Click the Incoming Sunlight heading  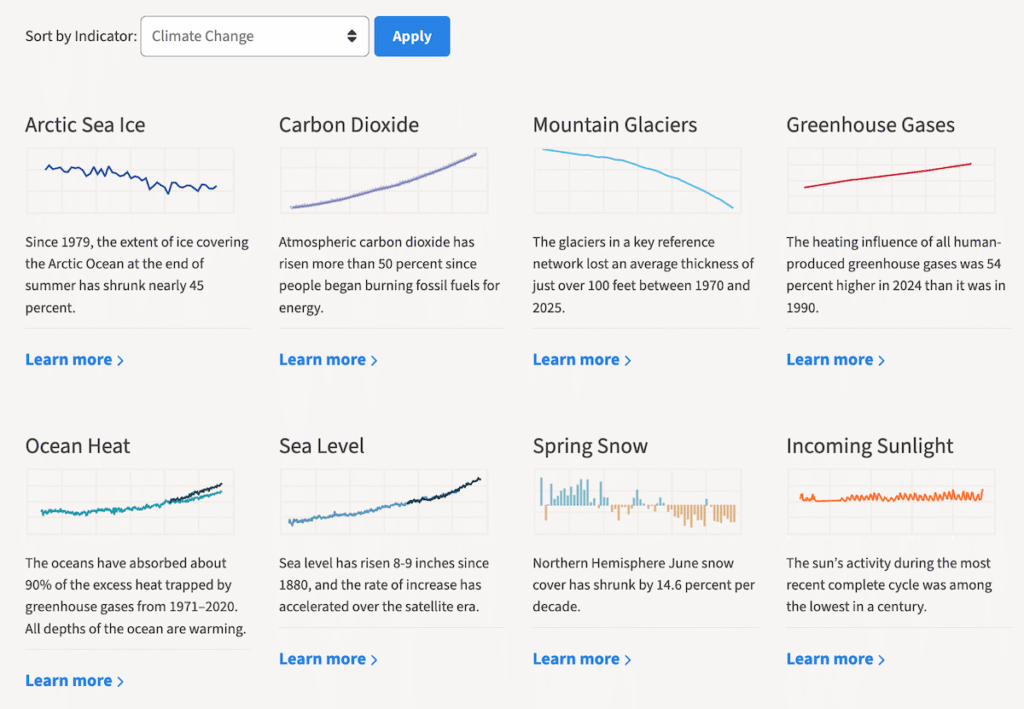[x=870, y=446]
